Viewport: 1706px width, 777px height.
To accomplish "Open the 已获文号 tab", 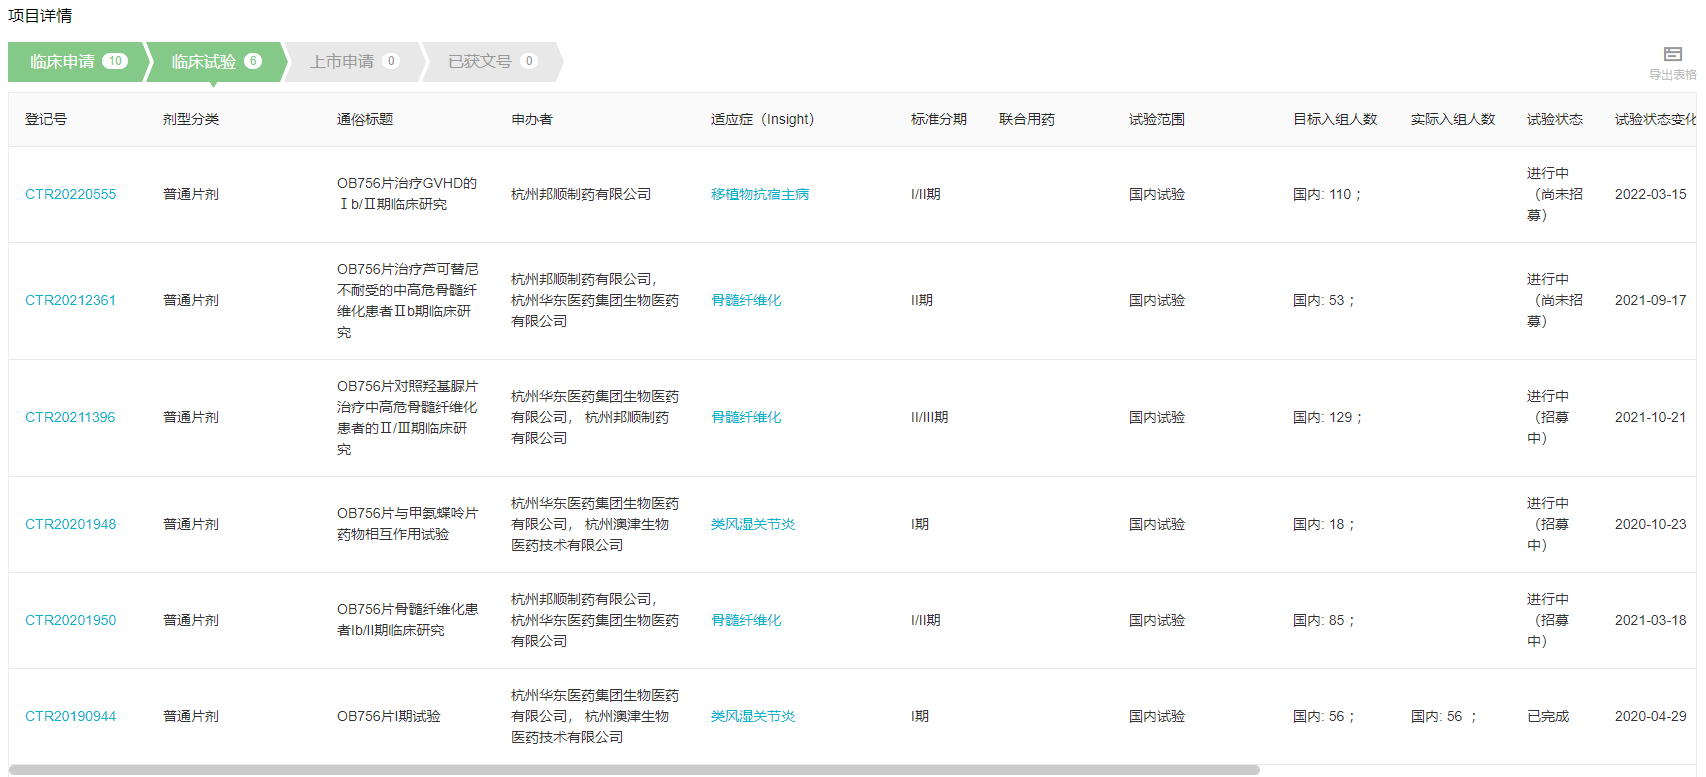I will pos(491,62).
